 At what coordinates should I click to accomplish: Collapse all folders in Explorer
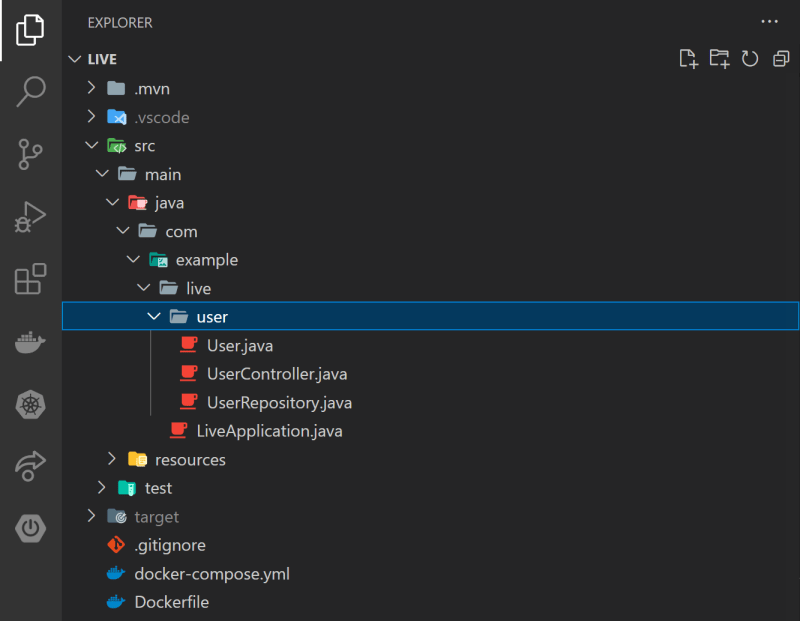point(781,59)
